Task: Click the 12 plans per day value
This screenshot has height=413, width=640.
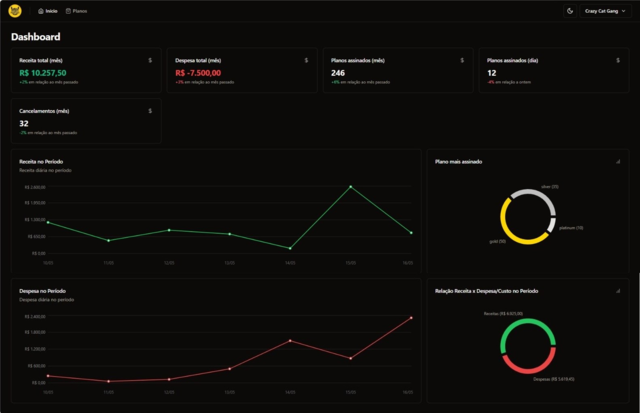Action: pyautogui.click(x=491, y=73)
